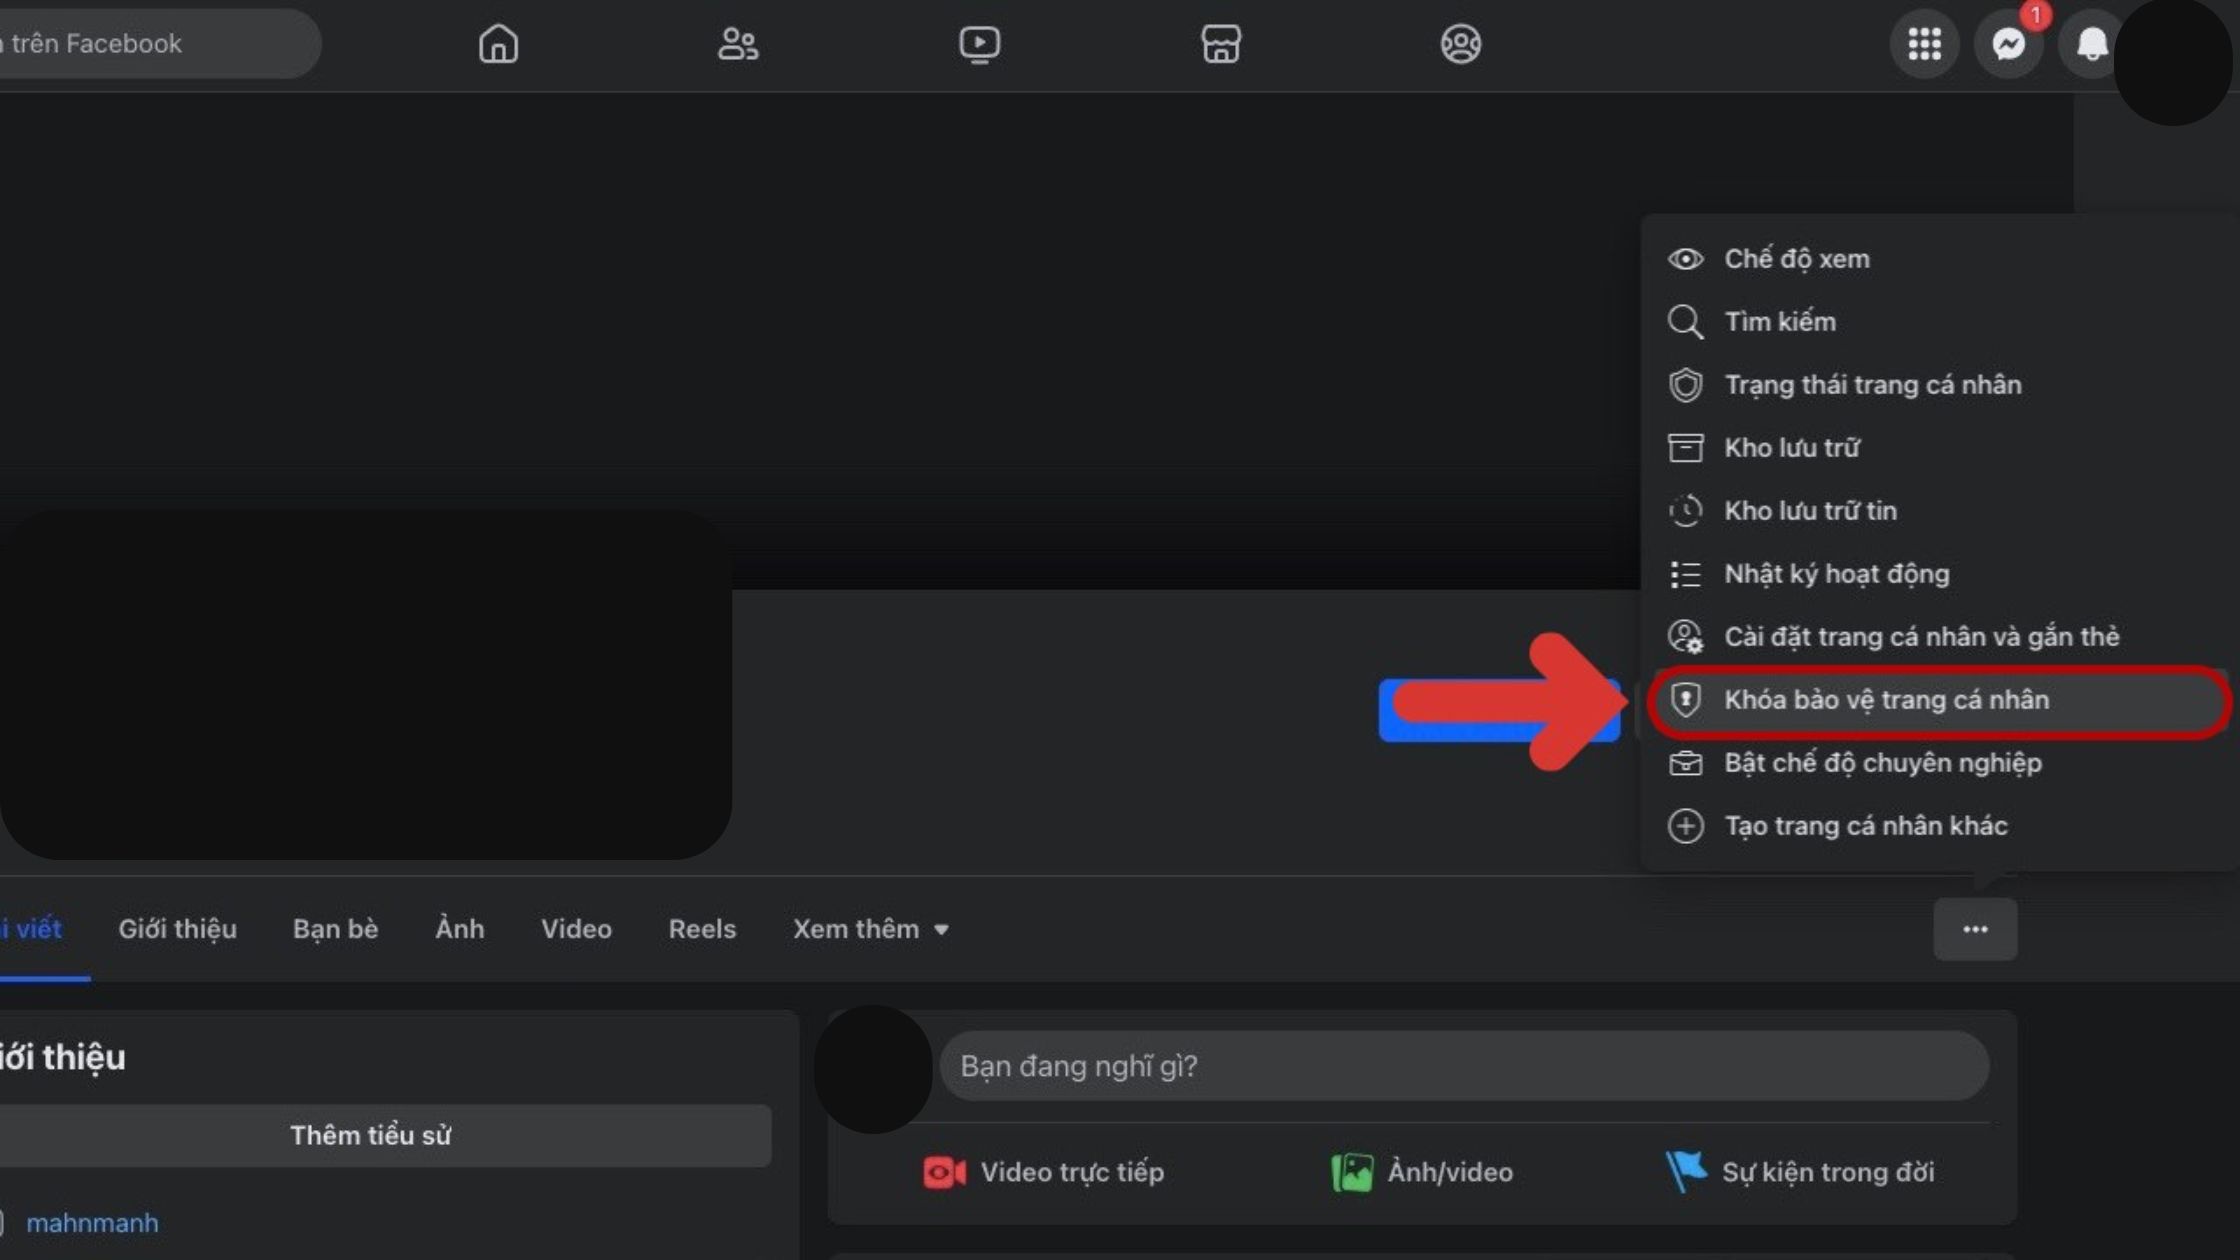Image resolution: width=2240 pixels, height=1260 pixels.
Task: Click the three-dots profile options button
Action: click(x=1975, y=929)
